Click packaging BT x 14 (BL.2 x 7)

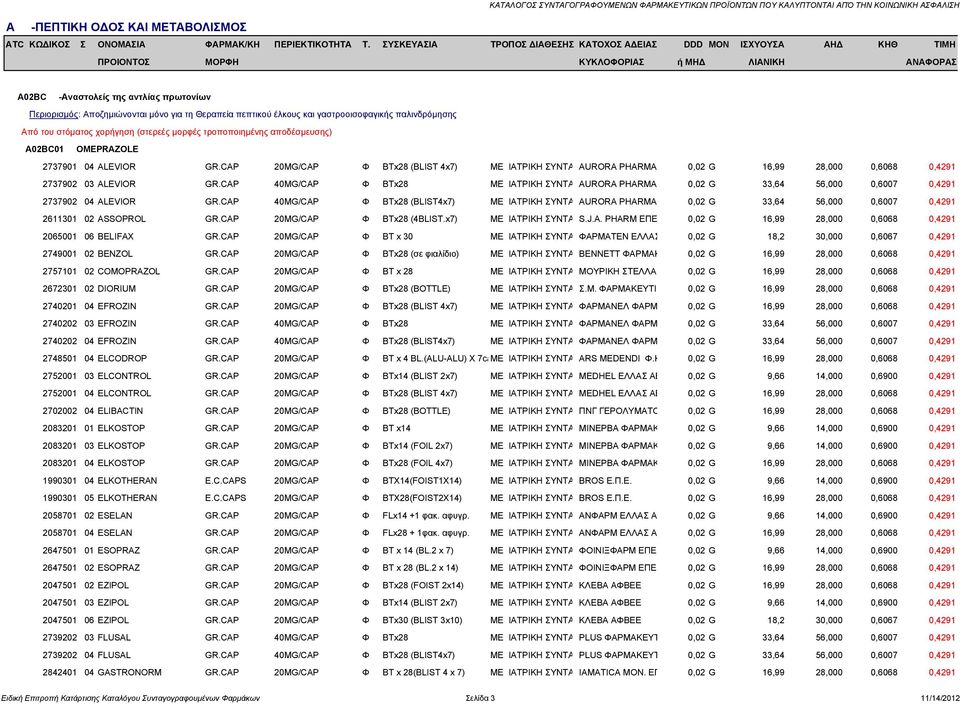(x=418, y=550)
